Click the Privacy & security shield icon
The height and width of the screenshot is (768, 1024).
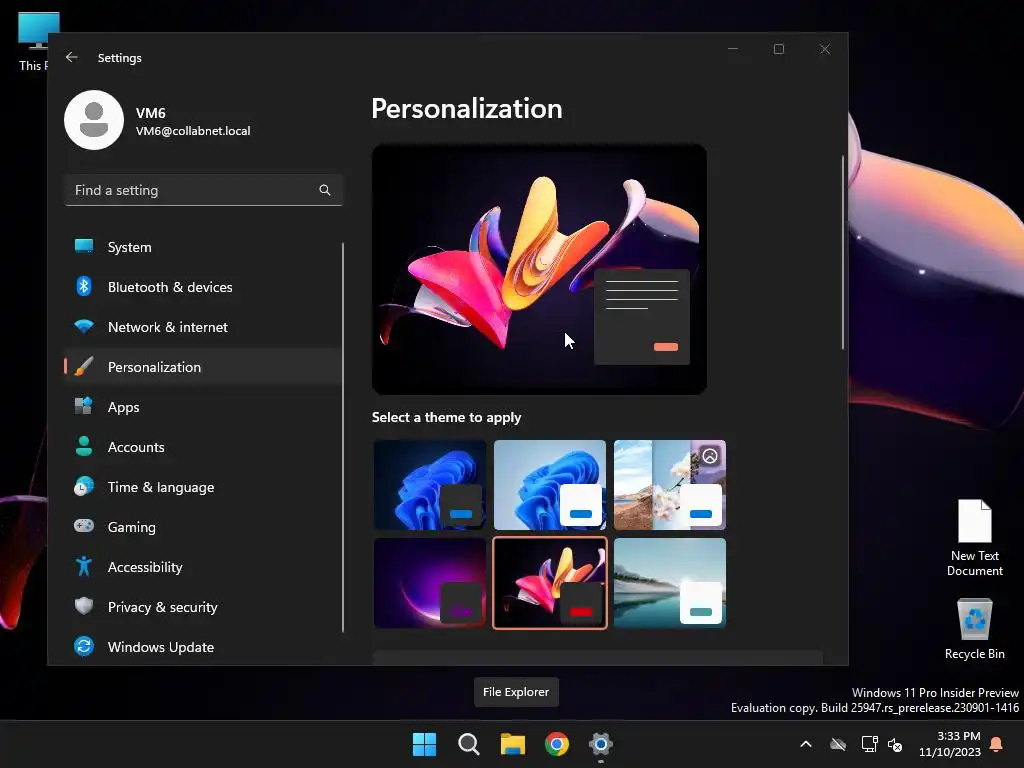coord(84,606)
